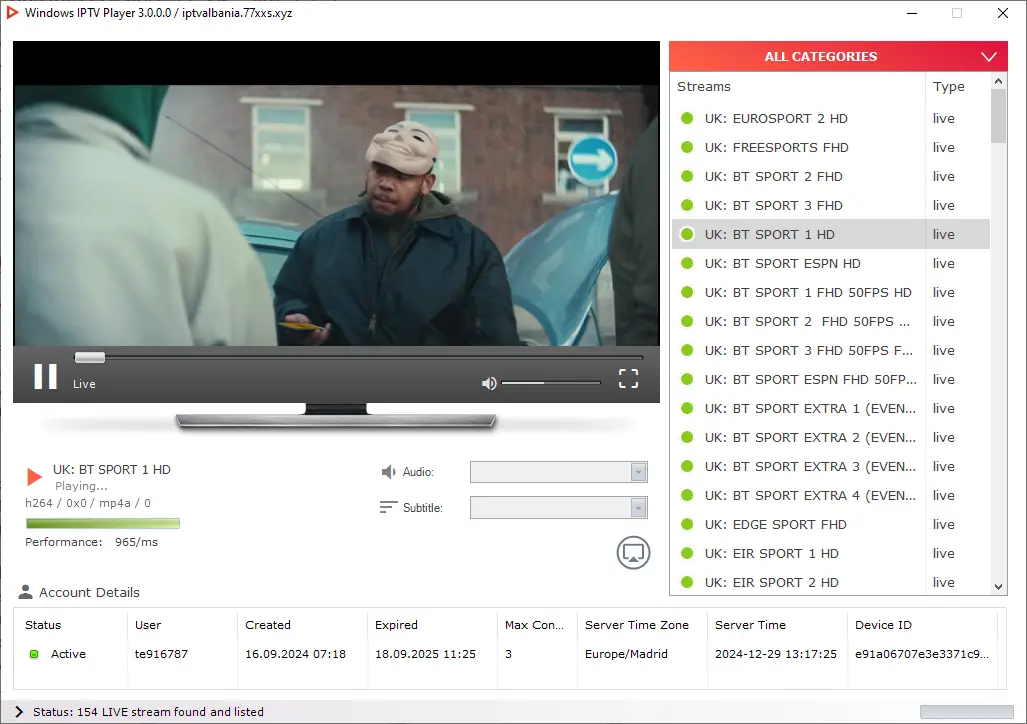Click the green Active status indicator icon
Image resolution: width=1027 pixels, height=724 pixels.
(x=34, y=654)
